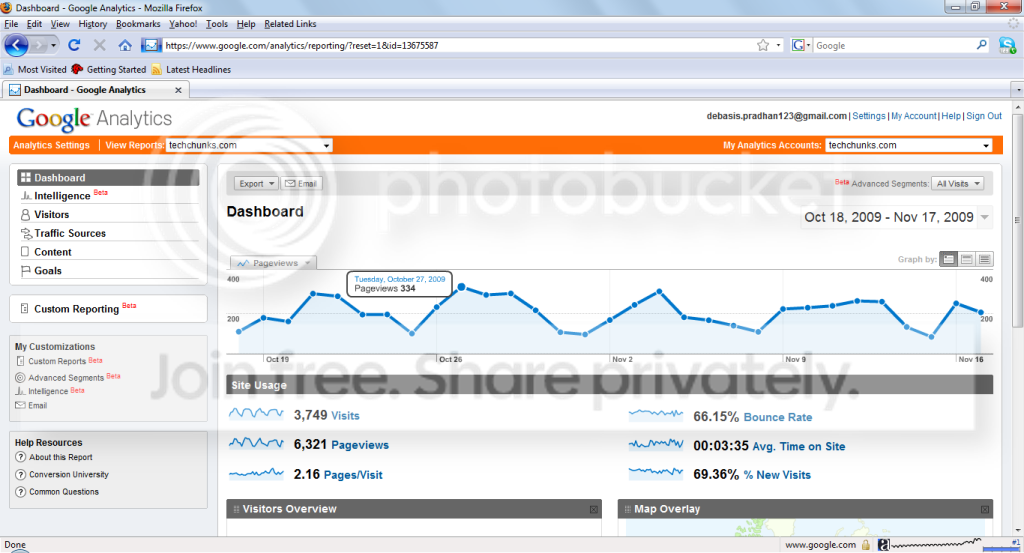Open the Skype toolbar icon
1024x553 pixels.
(1006, 45)
